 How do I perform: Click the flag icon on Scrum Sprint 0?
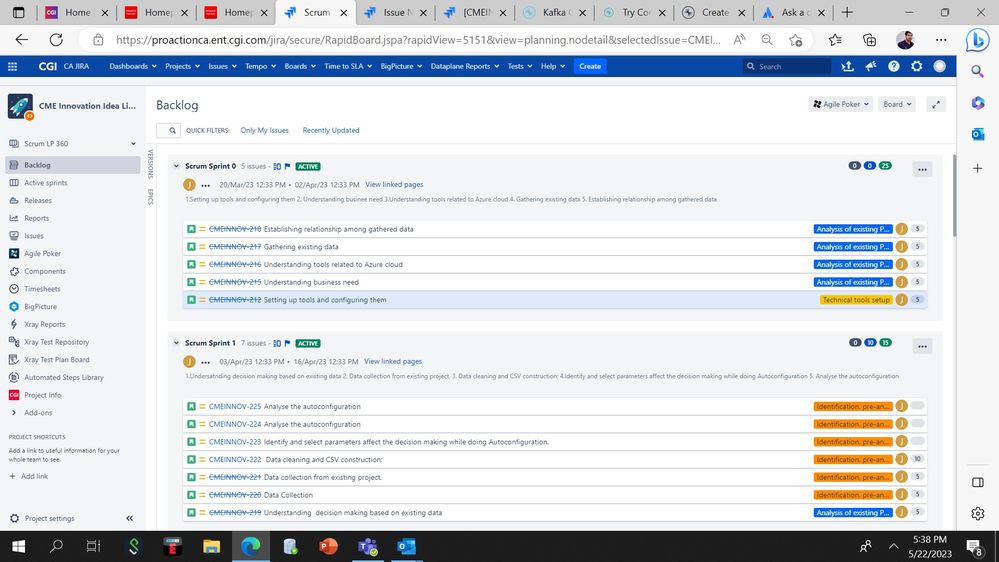pos(287,166)
